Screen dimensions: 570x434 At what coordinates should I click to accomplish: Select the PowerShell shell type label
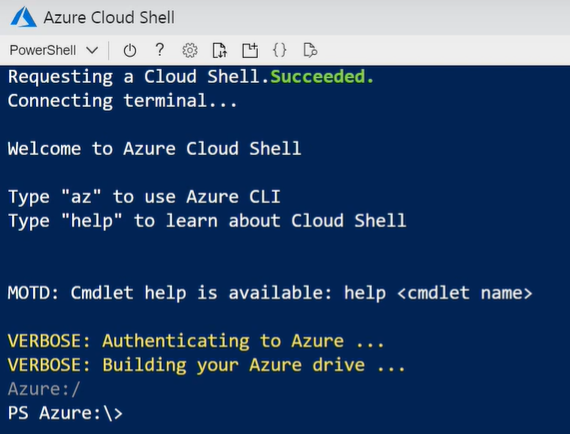(x=43, y=50)
